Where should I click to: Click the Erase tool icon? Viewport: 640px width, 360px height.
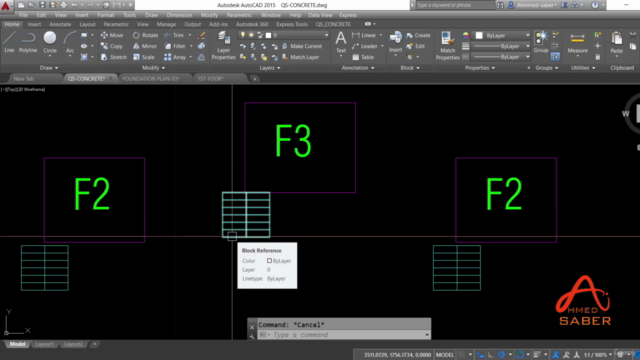tap(201, 36)
